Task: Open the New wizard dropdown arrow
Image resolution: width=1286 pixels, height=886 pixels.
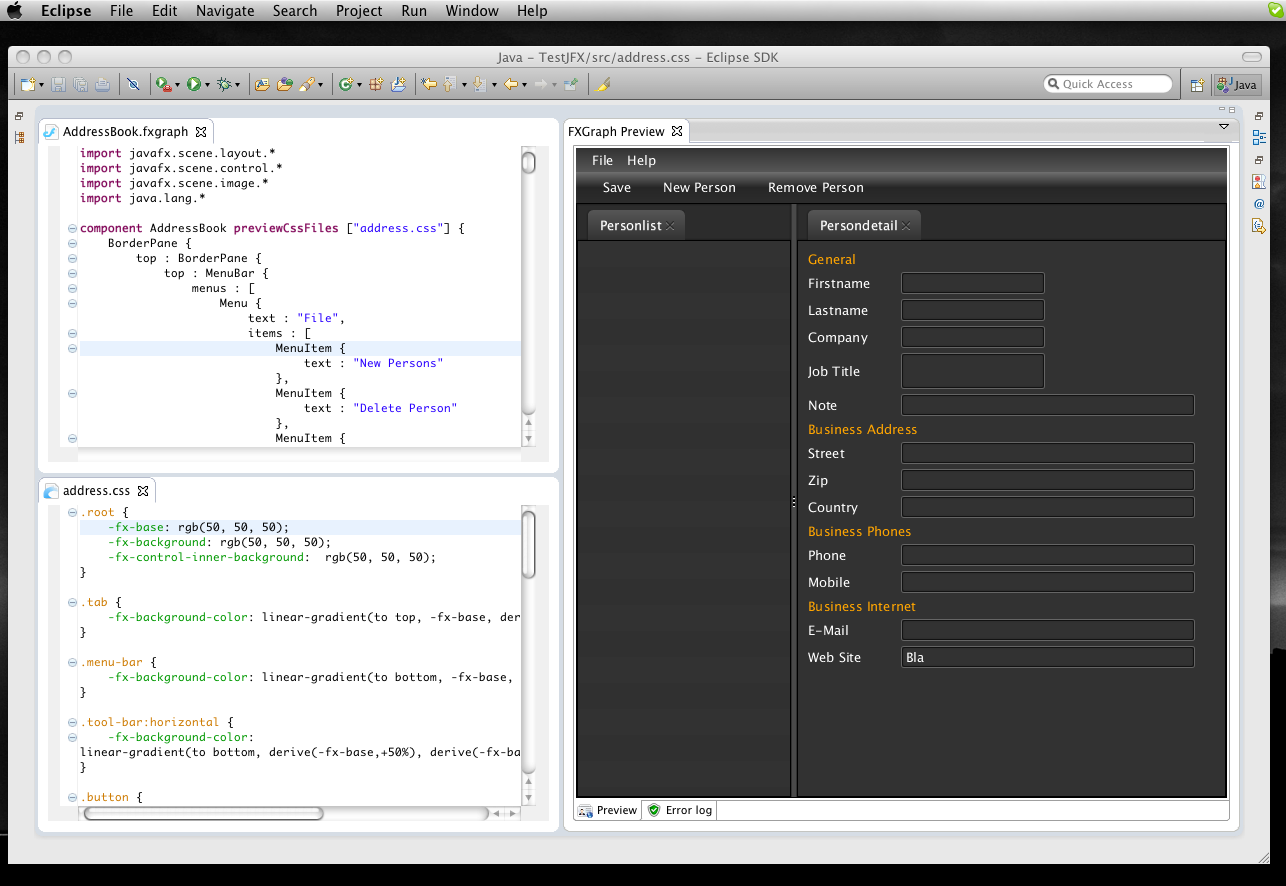Action: pyautogui.click(x=41, y=85)
